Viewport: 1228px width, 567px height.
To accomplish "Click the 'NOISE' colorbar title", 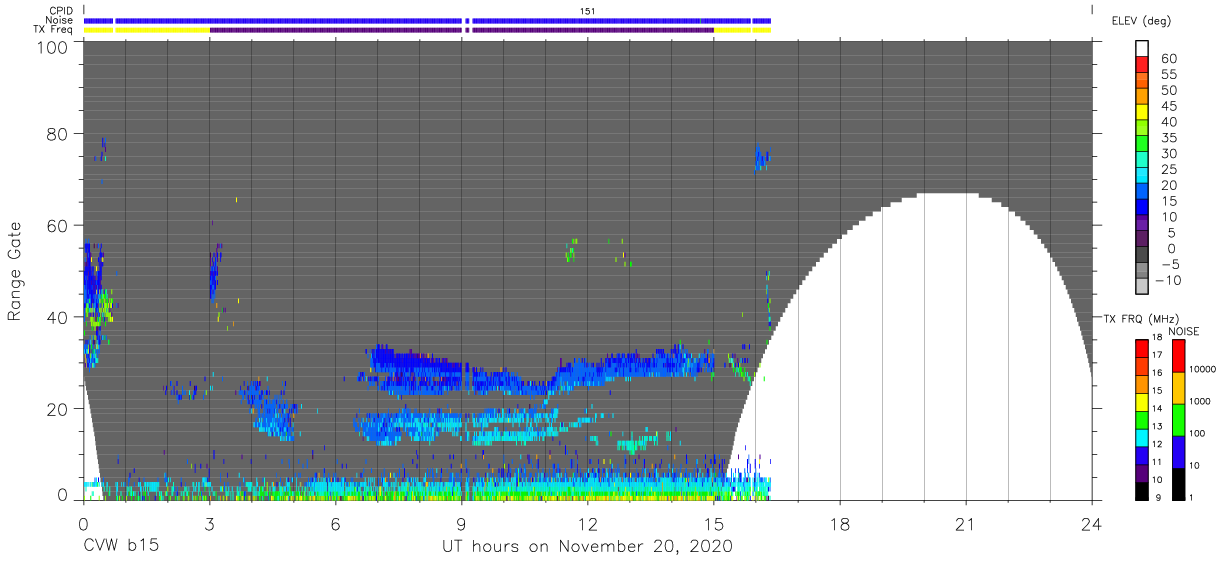I will (1182, 330).
